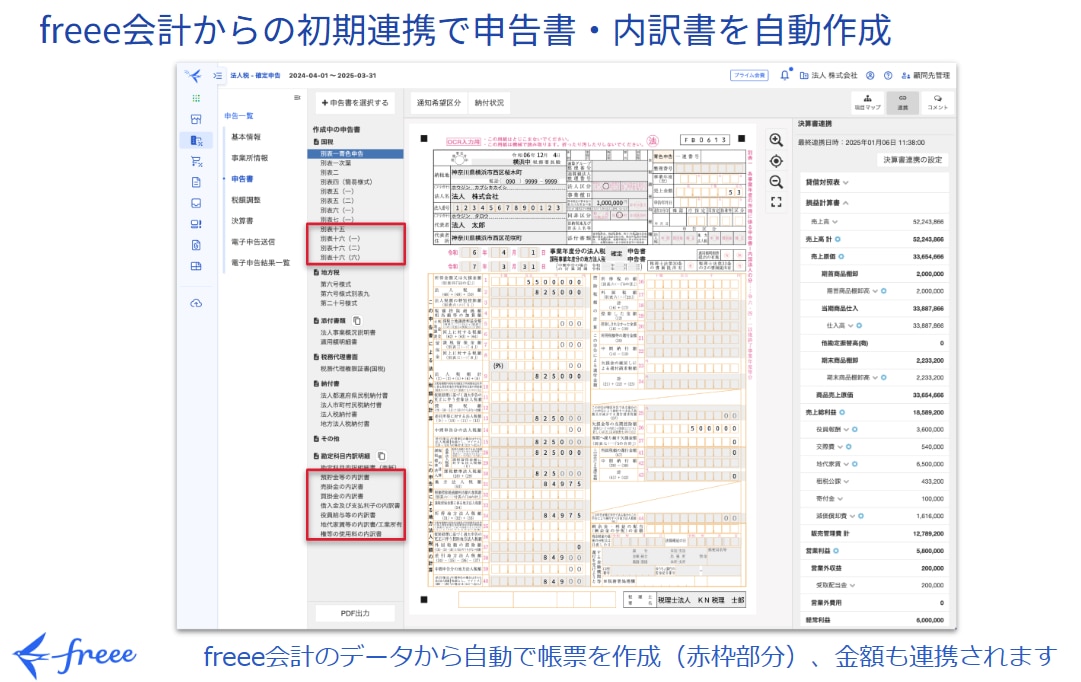1081x682 pixels.
Task: Click the copy icon next to 添付書類
Action: (357, 321)
